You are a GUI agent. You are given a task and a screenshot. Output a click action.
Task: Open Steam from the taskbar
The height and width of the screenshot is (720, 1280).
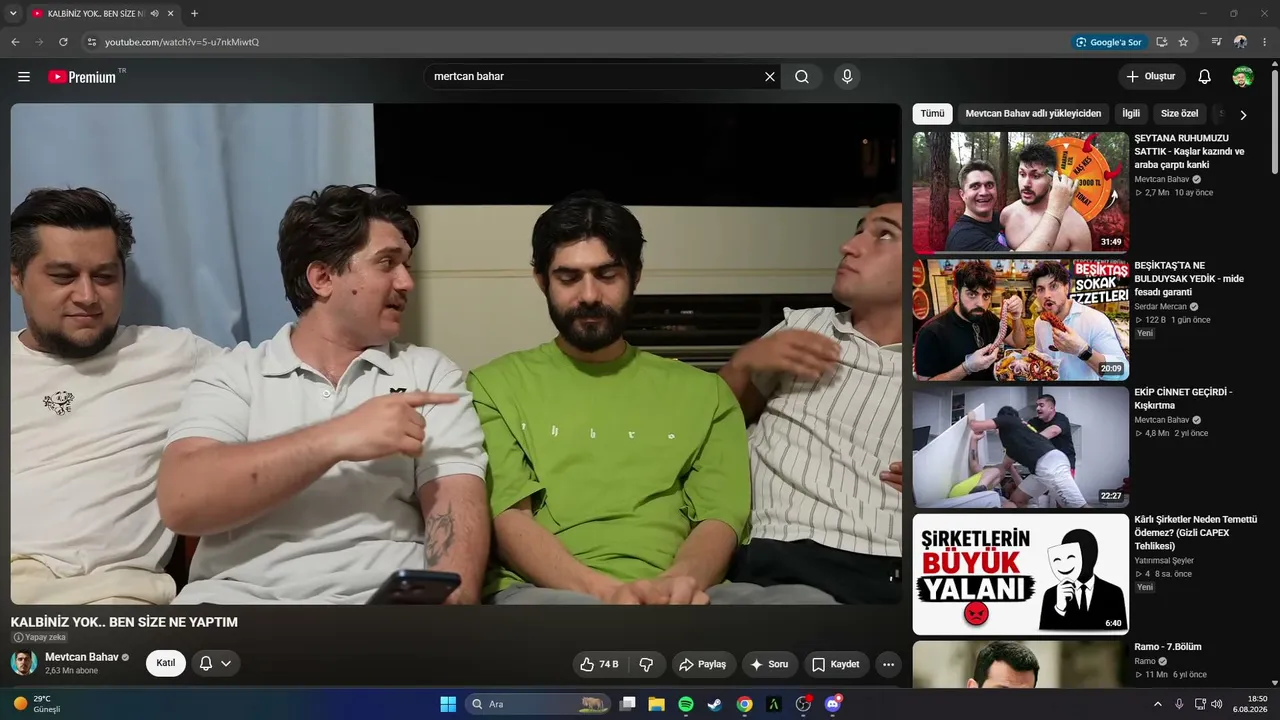coord(715,704)
